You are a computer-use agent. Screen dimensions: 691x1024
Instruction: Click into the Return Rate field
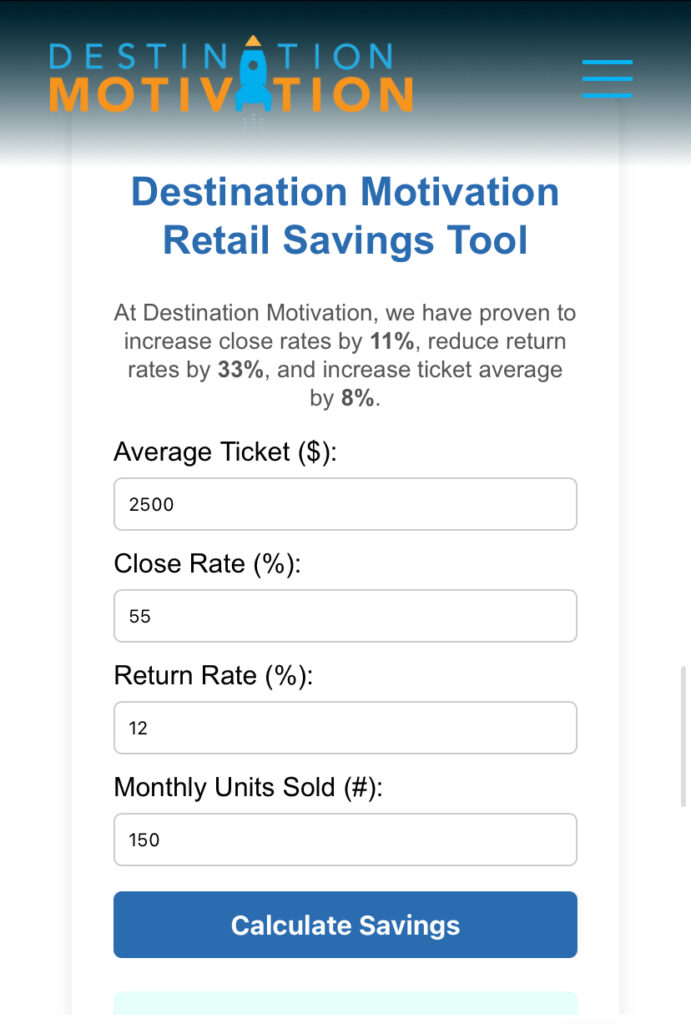tap(345, 728)
